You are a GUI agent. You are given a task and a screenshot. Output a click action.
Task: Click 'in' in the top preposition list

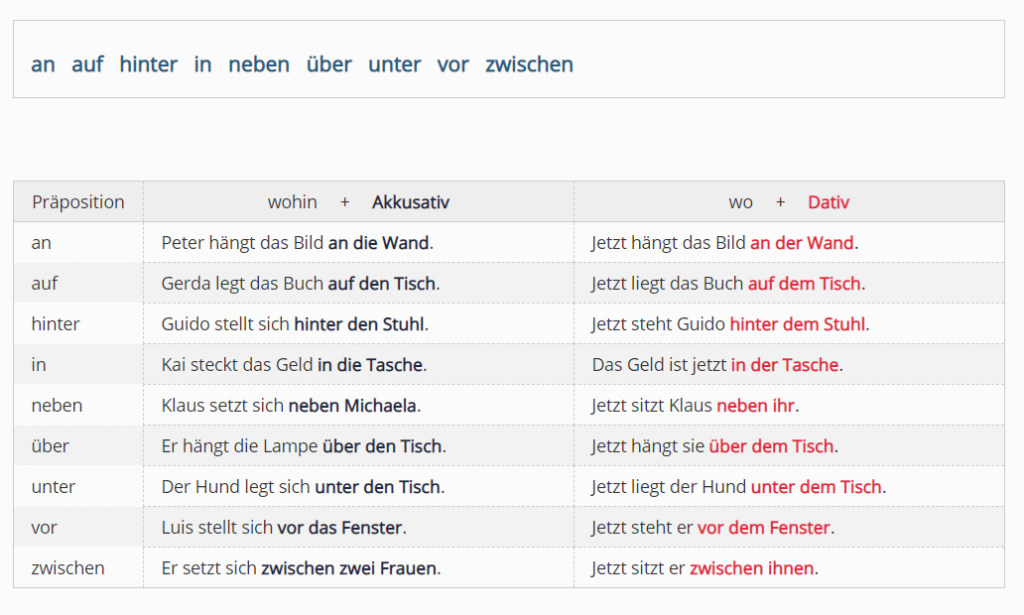coord(202,64)
